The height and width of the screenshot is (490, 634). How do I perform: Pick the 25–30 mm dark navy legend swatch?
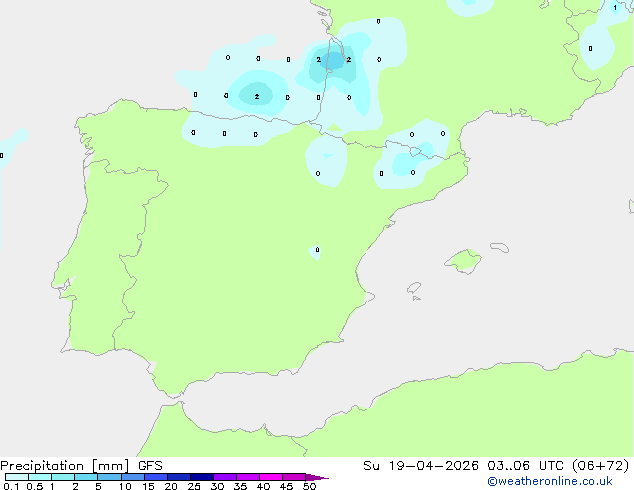pyautogui.click(x=202, y=477)
